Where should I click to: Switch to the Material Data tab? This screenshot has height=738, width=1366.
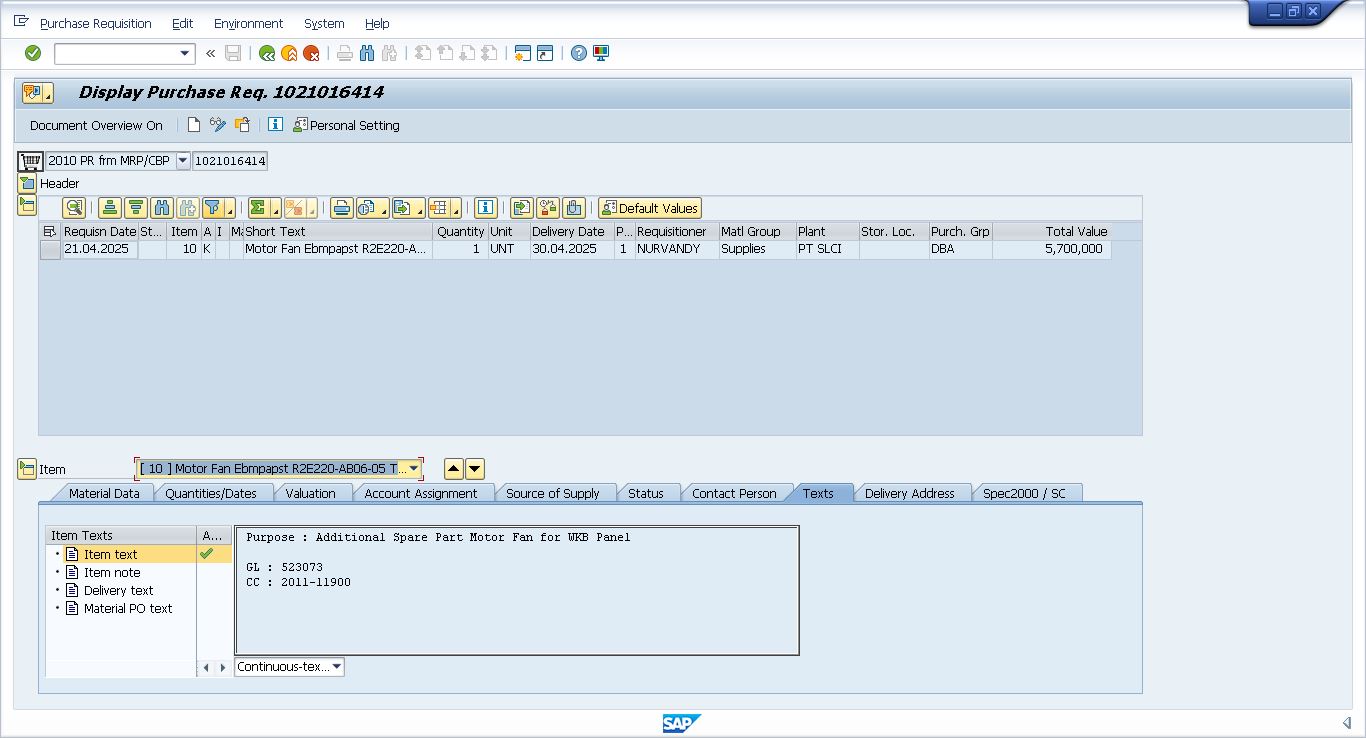coord(104,493)
